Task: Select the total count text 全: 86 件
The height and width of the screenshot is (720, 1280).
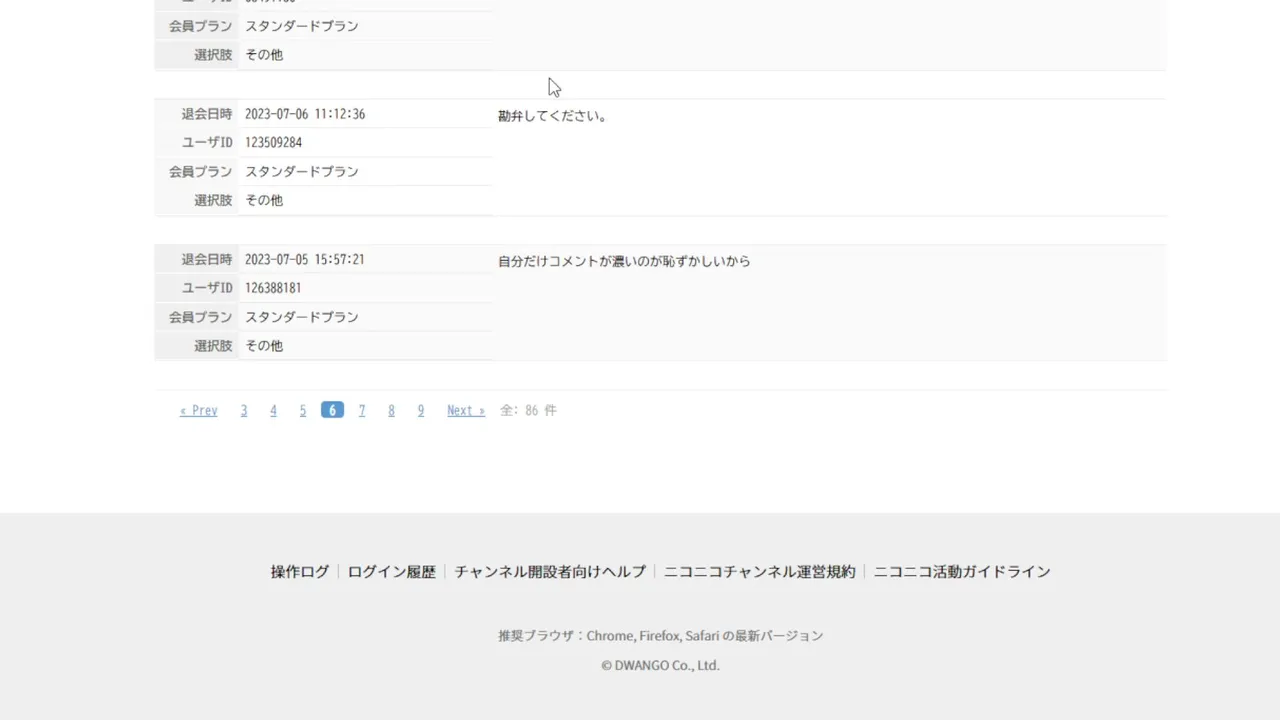Action: coord(528,411)
